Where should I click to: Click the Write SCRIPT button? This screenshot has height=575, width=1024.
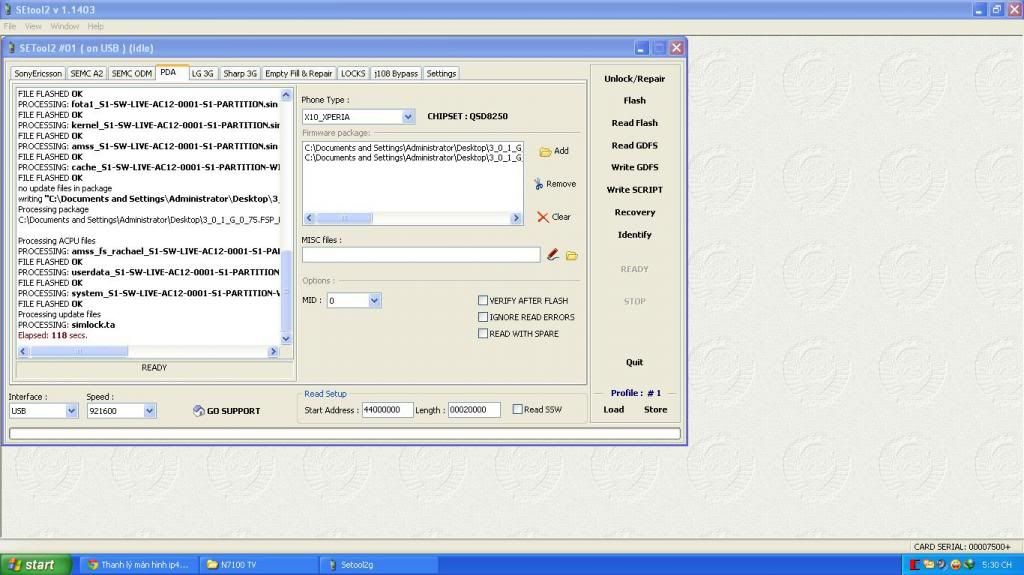(x=634, y=189)
